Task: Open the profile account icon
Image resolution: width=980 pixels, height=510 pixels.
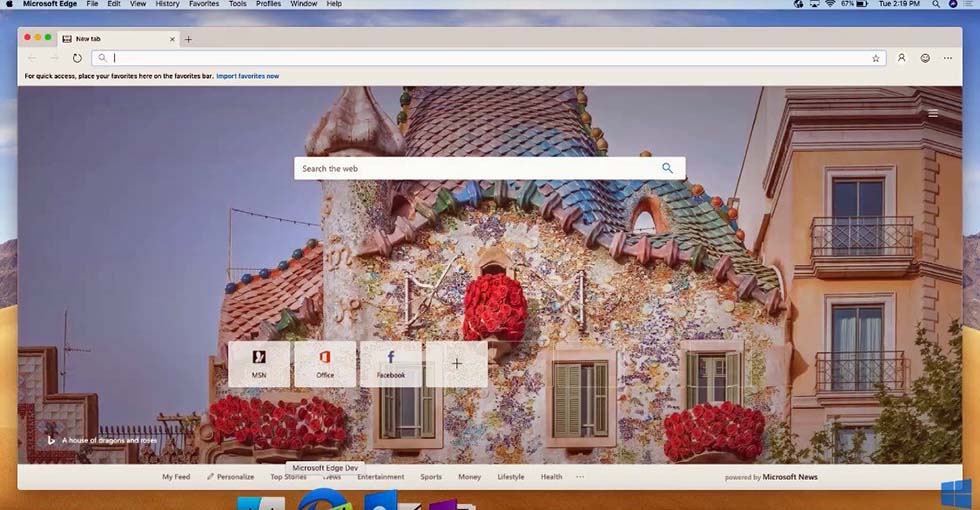Action: click(x=901, y=58)
